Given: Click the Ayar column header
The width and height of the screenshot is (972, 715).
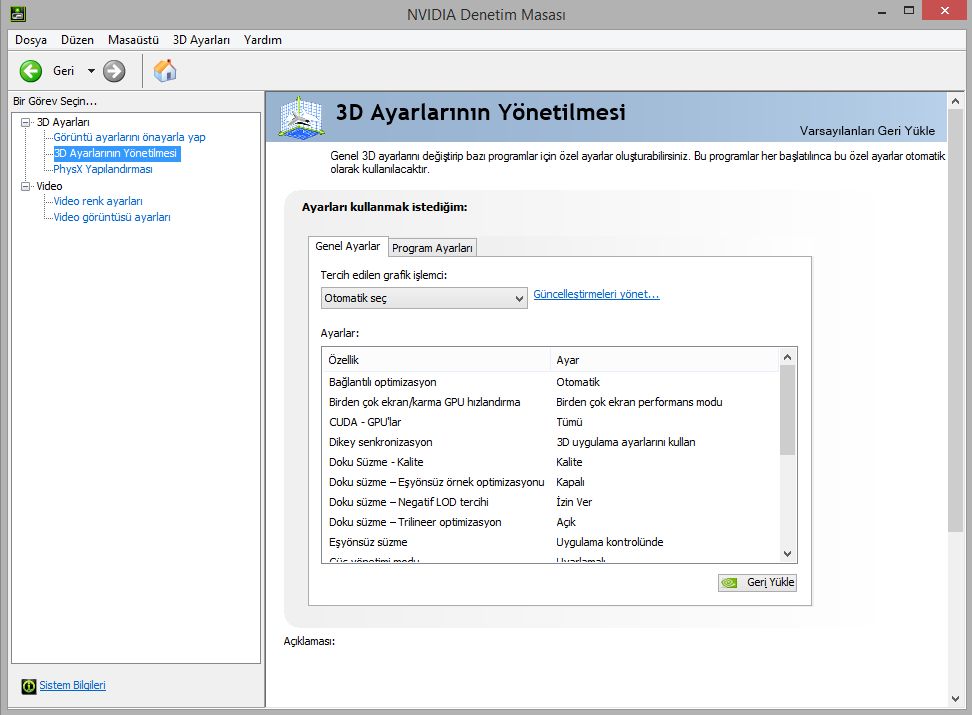Looking at the screenshot, I should [665, 360].
